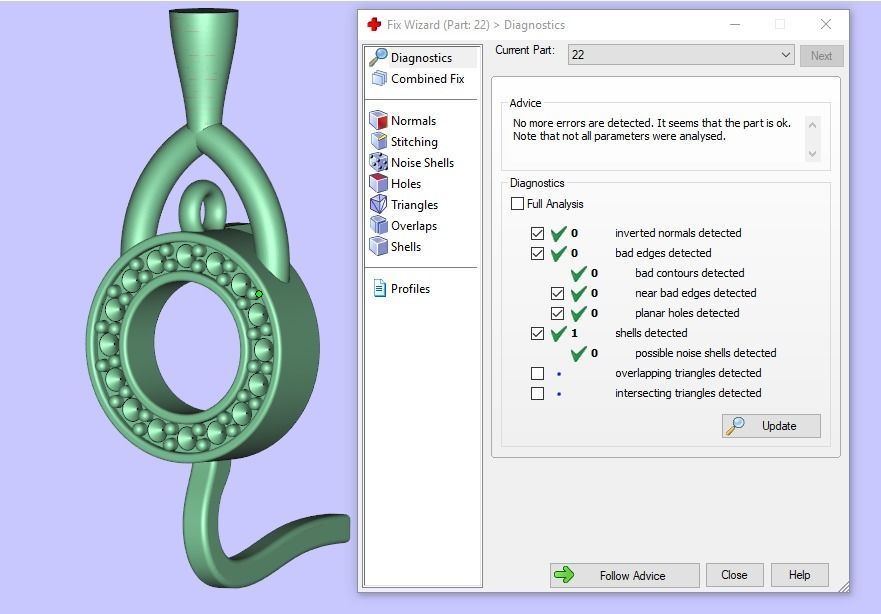Click Advice box scroll up arrow
The height and width of the screenshot is (614, 881).
[x=812, y=125]
